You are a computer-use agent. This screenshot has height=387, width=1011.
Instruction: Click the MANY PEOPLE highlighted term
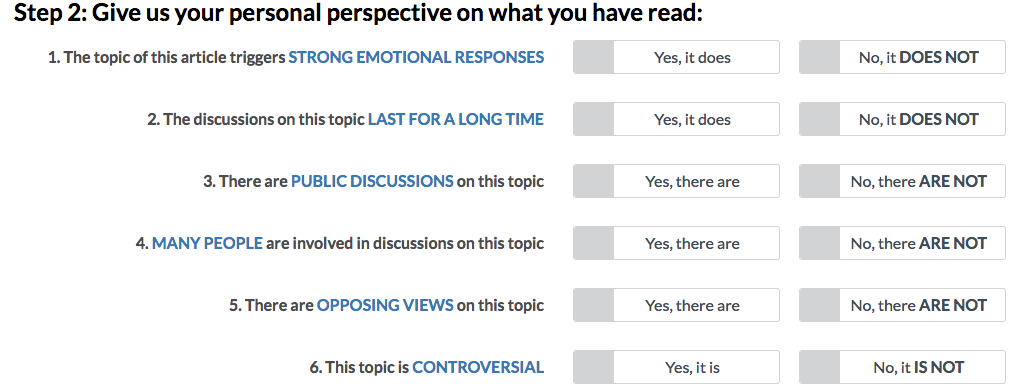tap(207, 243)
